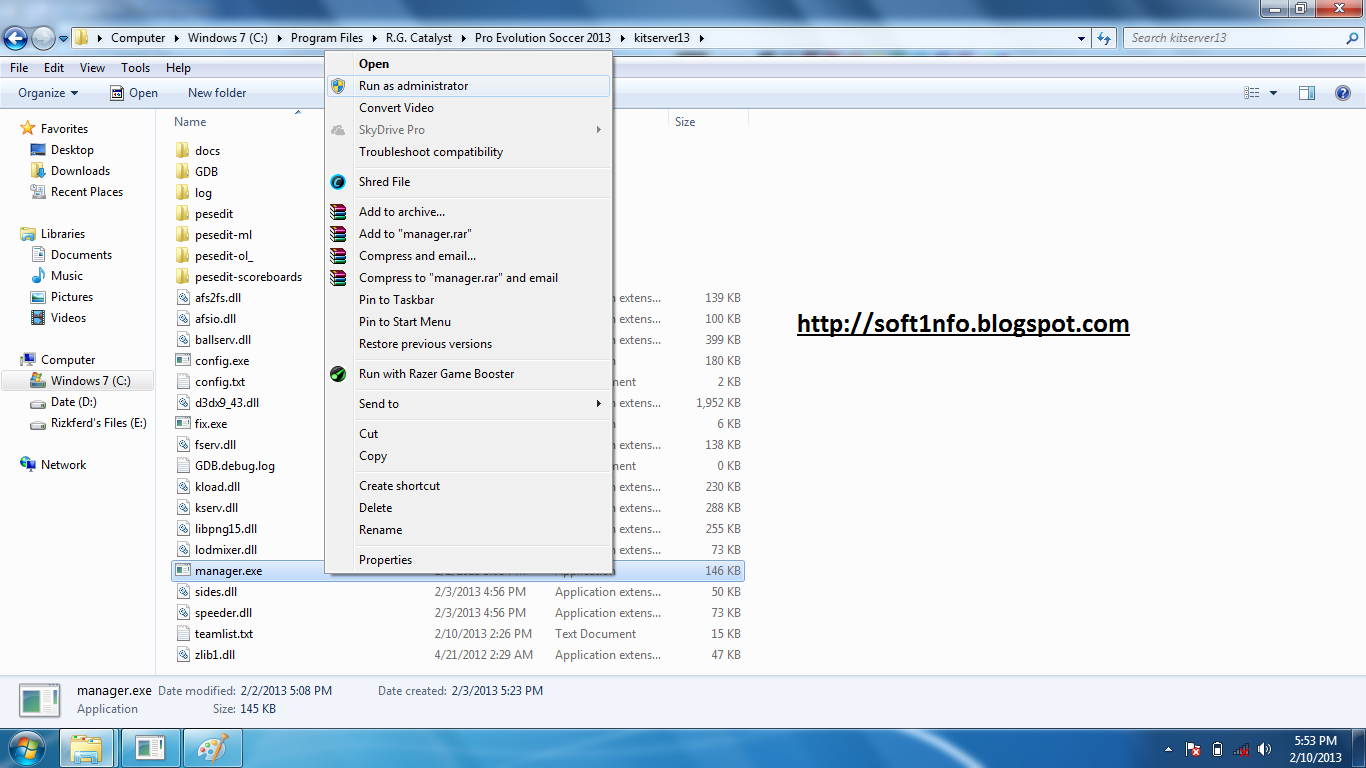Expand the breadcrumb arrow after kitserver13

click(x=701, y=38)
